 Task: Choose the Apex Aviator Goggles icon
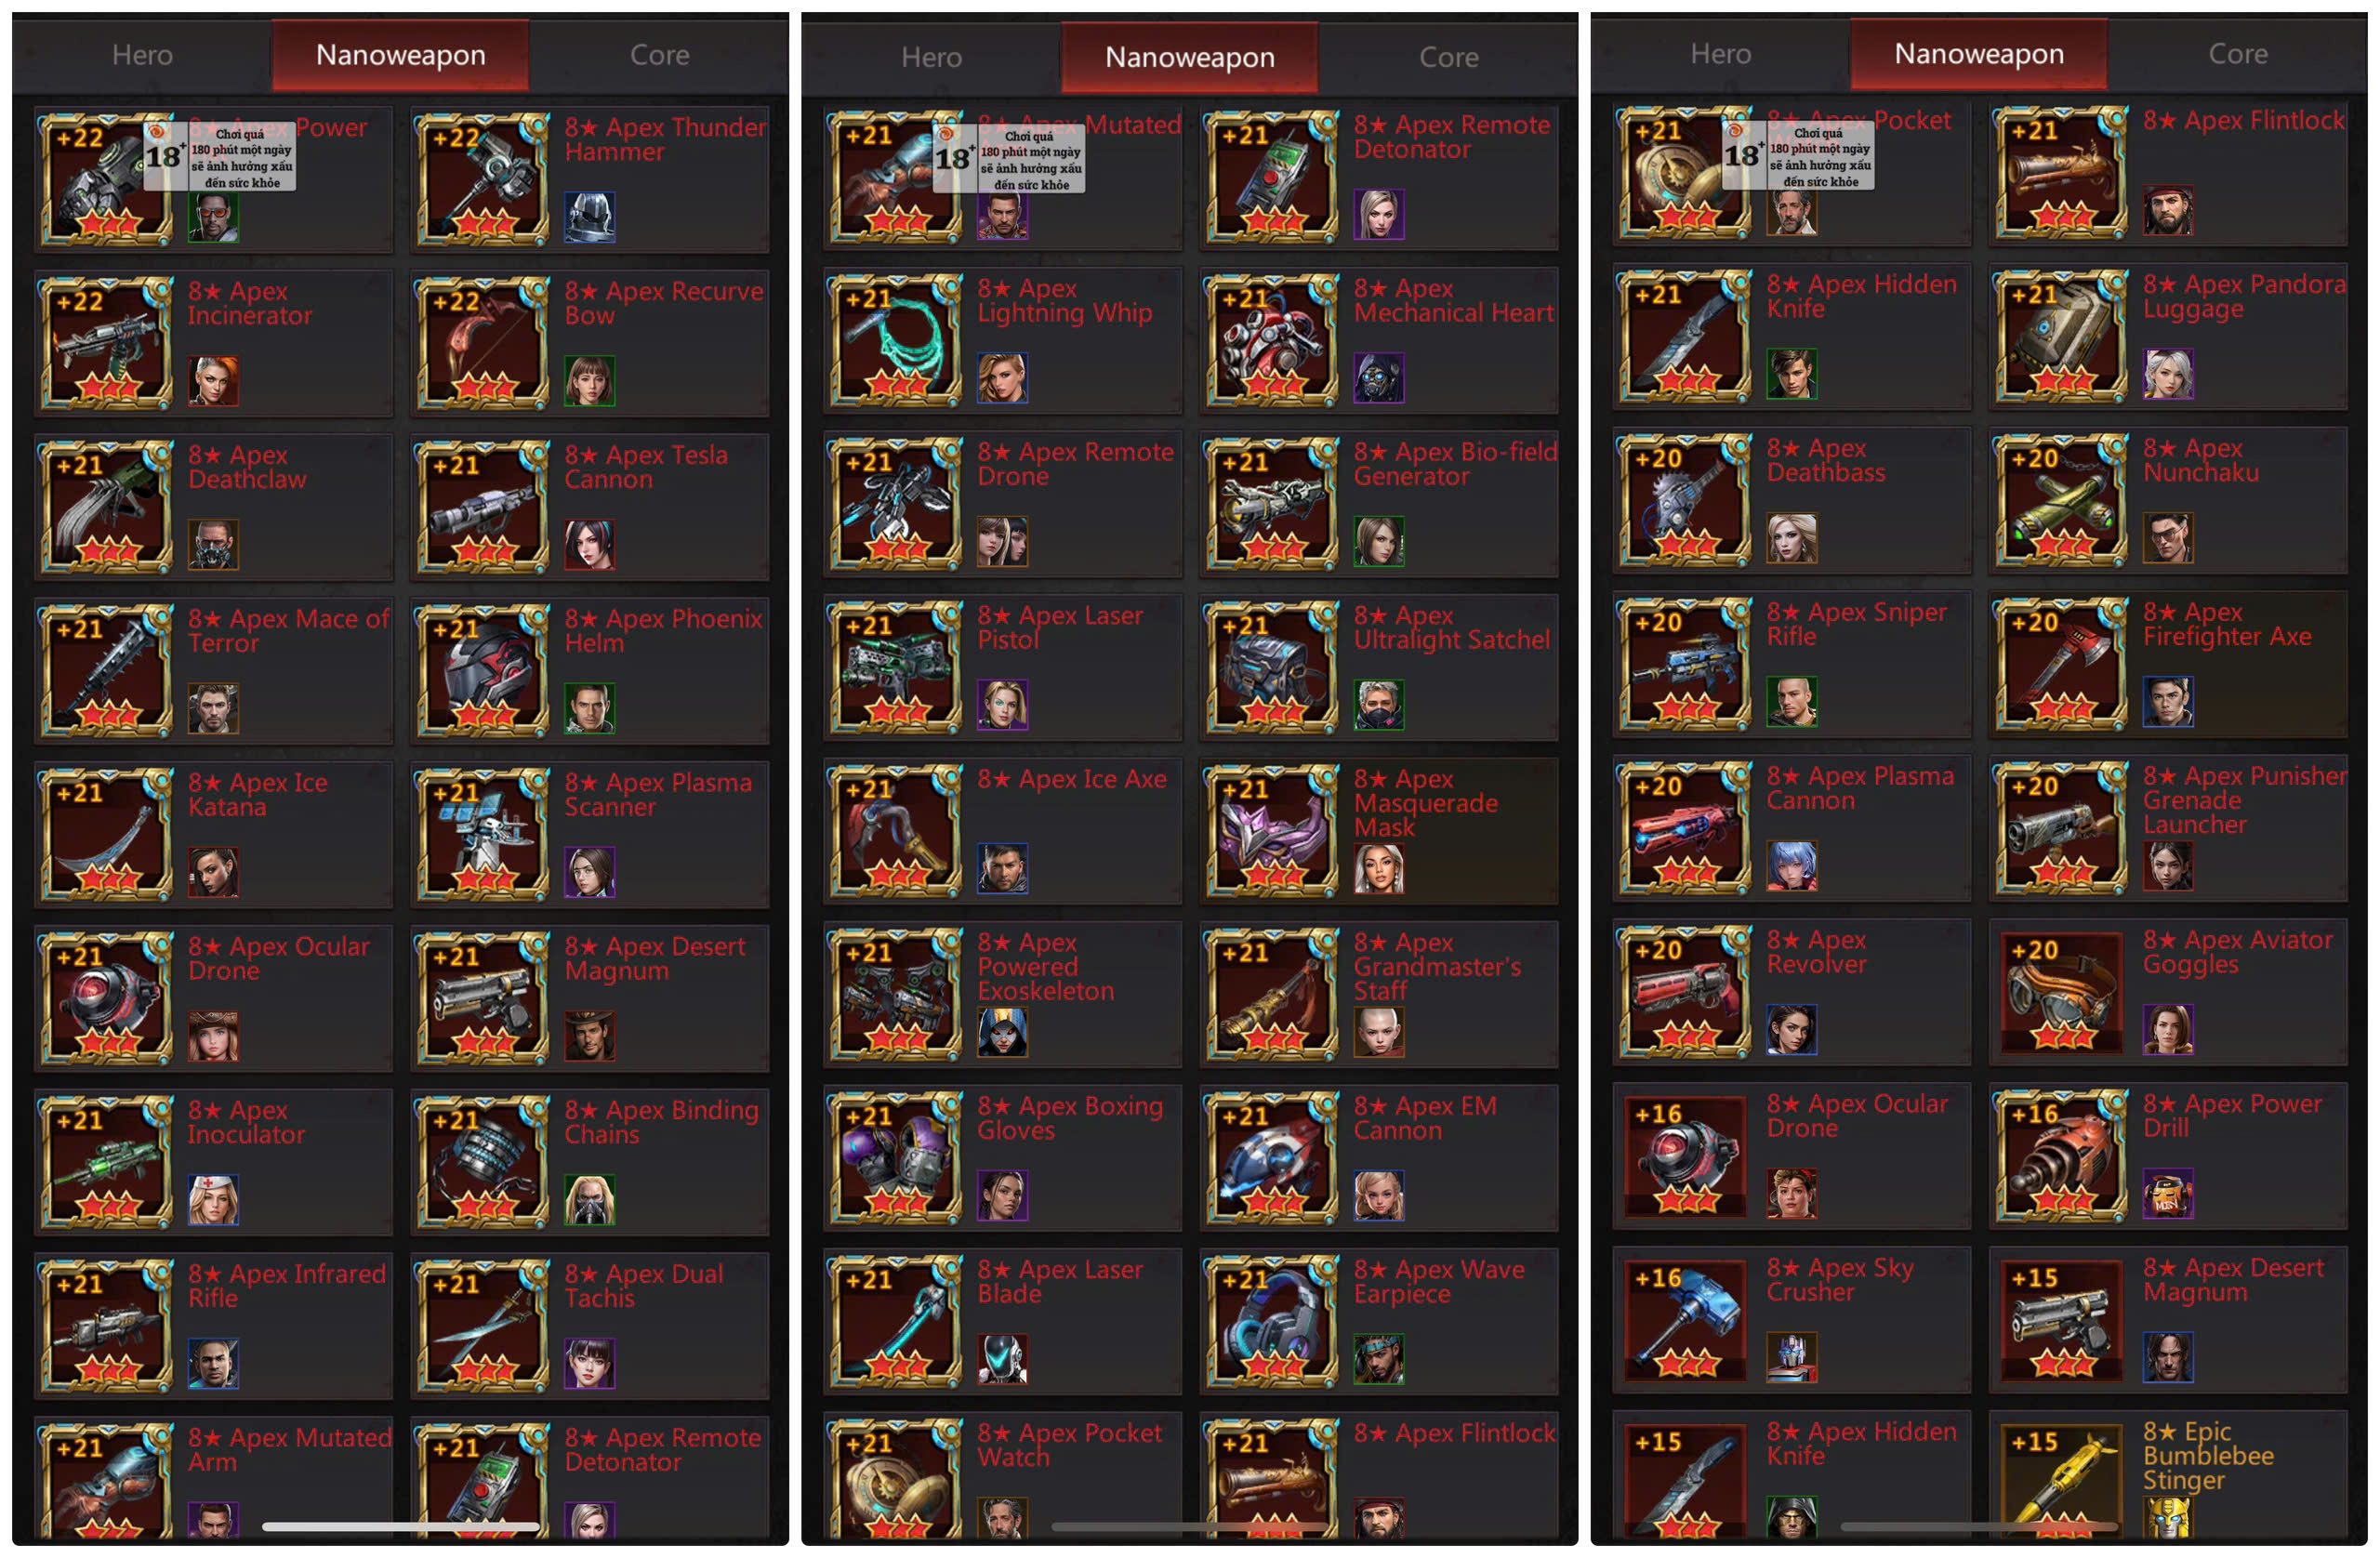[2062, 992]
